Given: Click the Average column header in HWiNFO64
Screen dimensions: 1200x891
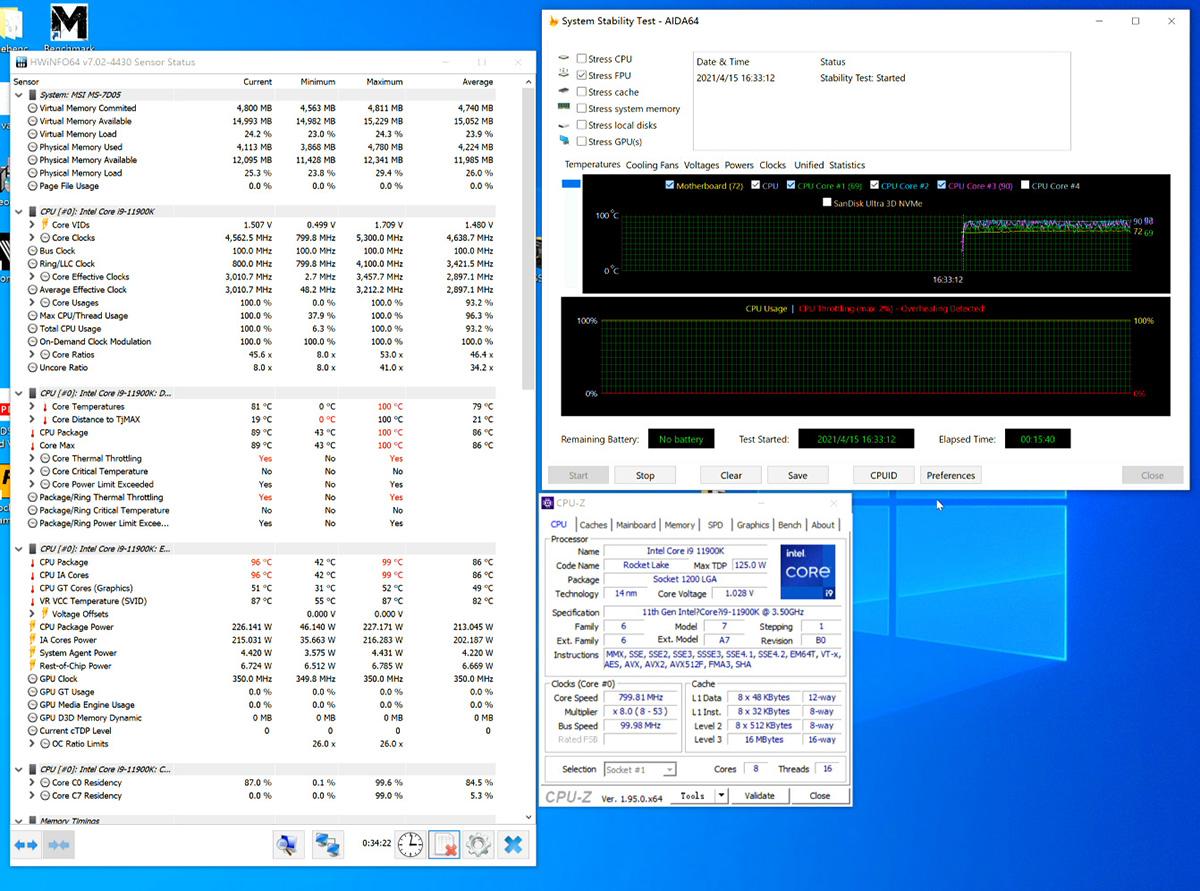Looking at the screenshot, I should (477, 82).
